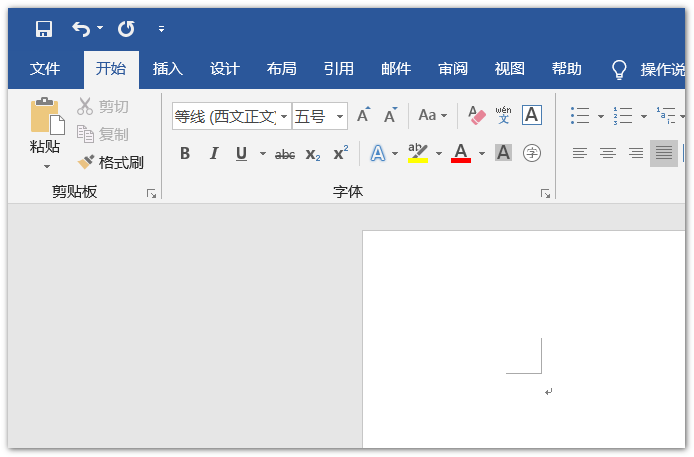The image size is (694, 457).
Task: Open numbering style dropdown arrow
Action: point(644,116)
